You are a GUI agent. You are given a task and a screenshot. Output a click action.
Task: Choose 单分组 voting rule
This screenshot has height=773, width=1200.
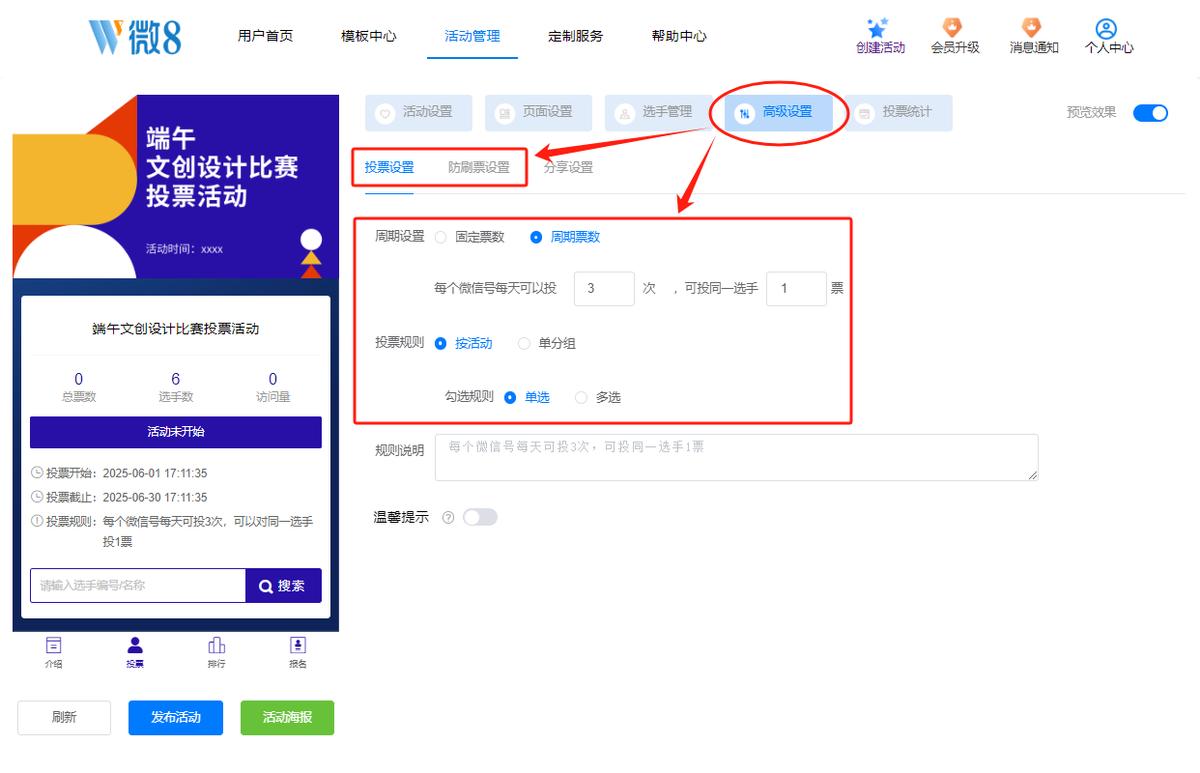tap(524, 343)
